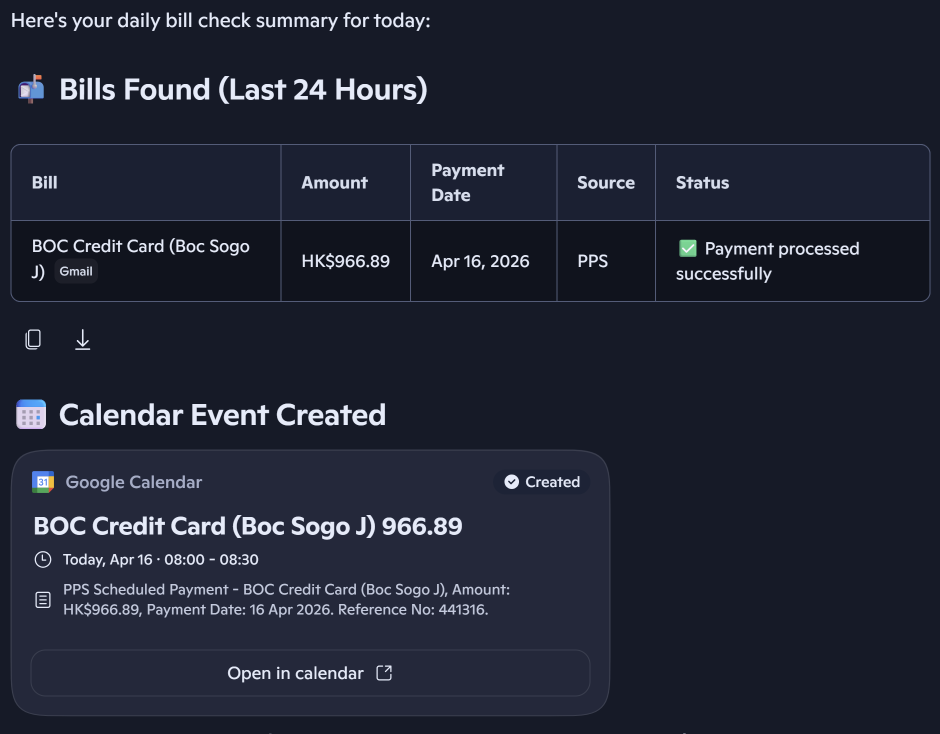Screen dimensions: 940x734
Task: Open the Gmail source badge
Action: (x=76, y=272)
